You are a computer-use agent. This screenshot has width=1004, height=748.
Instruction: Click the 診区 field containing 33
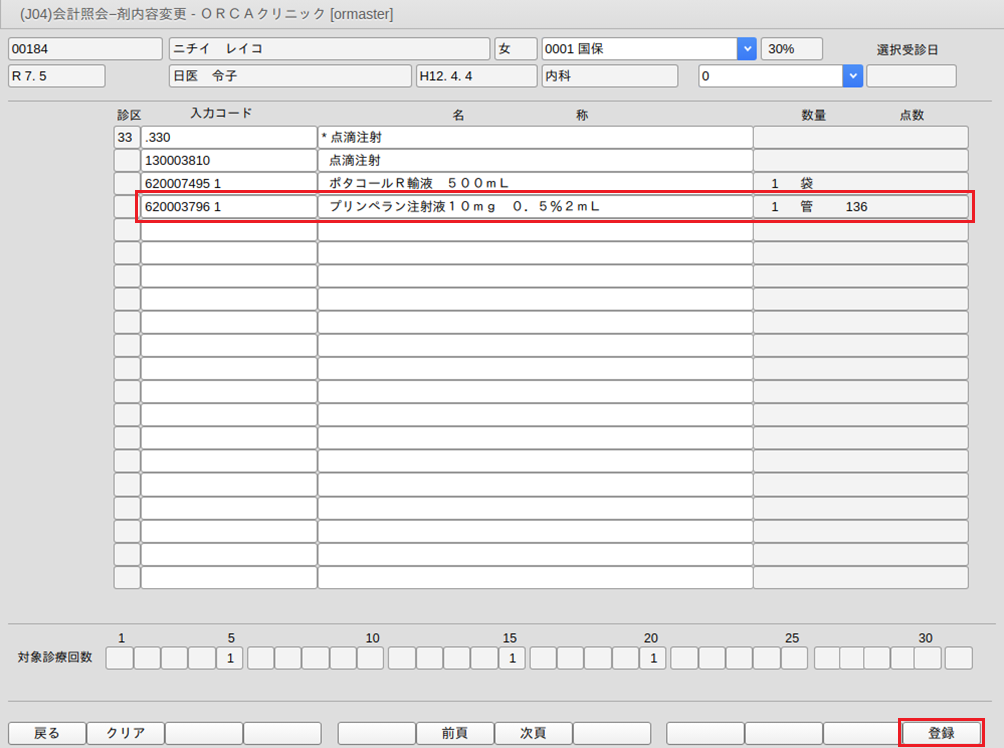coord(126,137)
